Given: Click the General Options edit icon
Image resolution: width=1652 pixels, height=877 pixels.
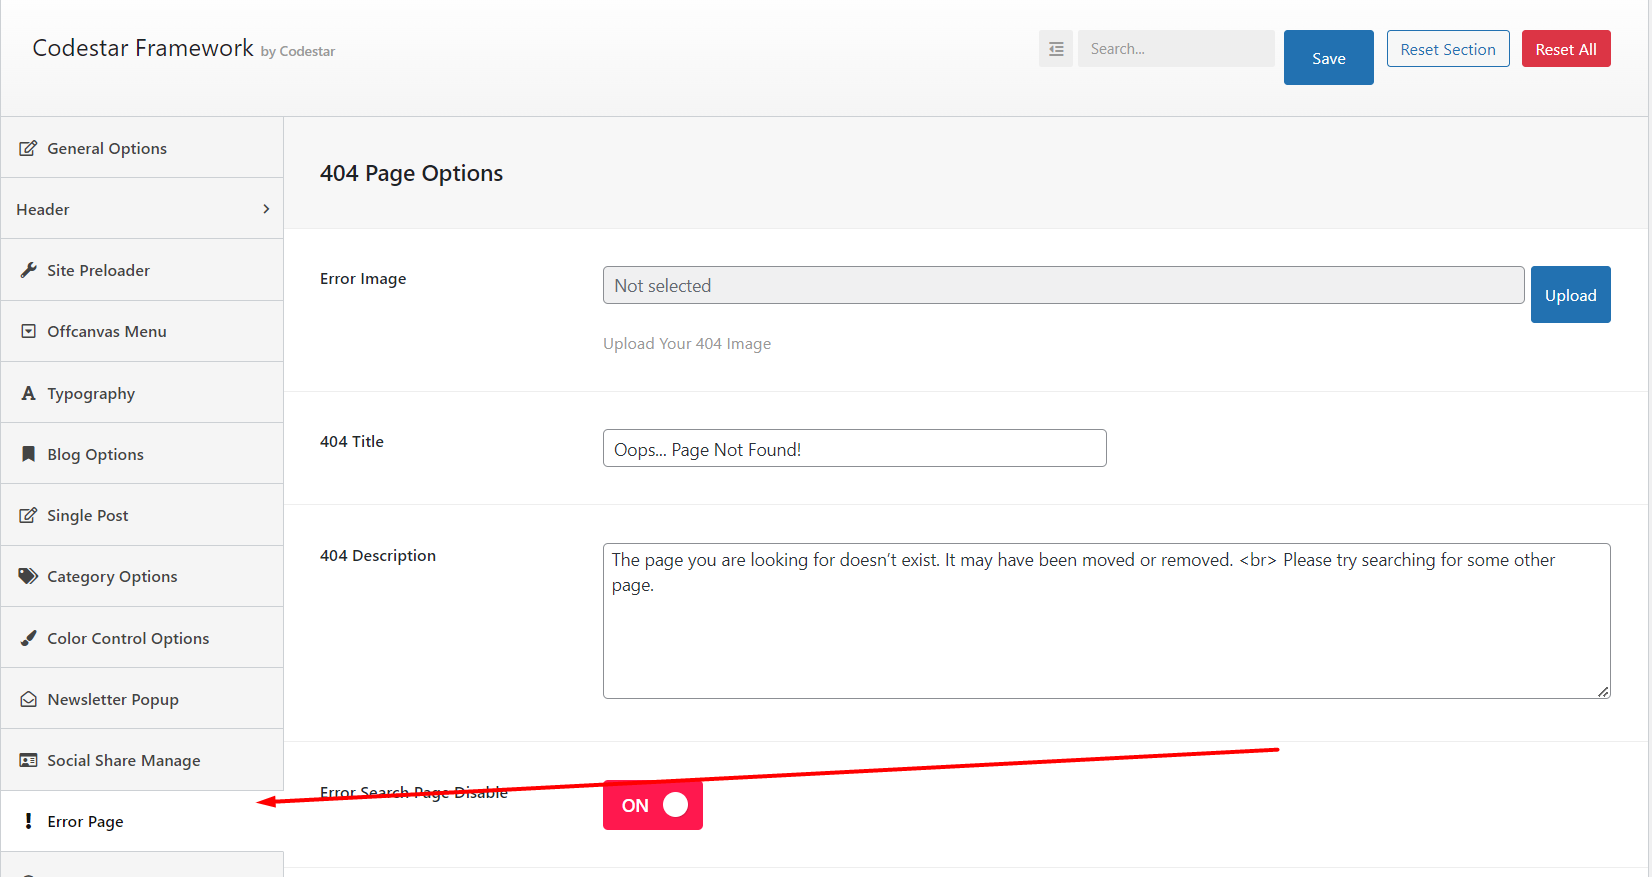Looking at the screenshot, I should click(28, 148).
